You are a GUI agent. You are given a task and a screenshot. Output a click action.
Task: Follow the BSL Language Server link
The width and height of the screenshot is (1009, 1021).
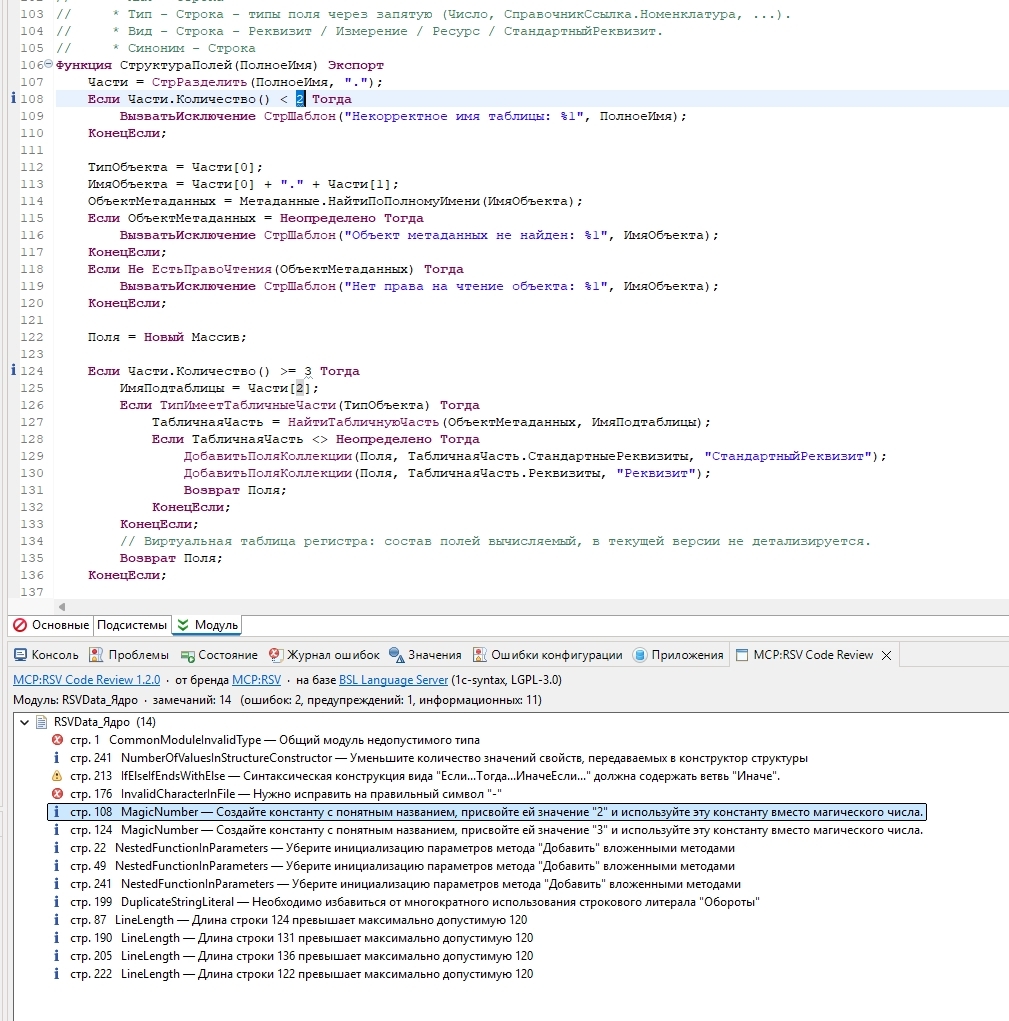pos(393,680)
